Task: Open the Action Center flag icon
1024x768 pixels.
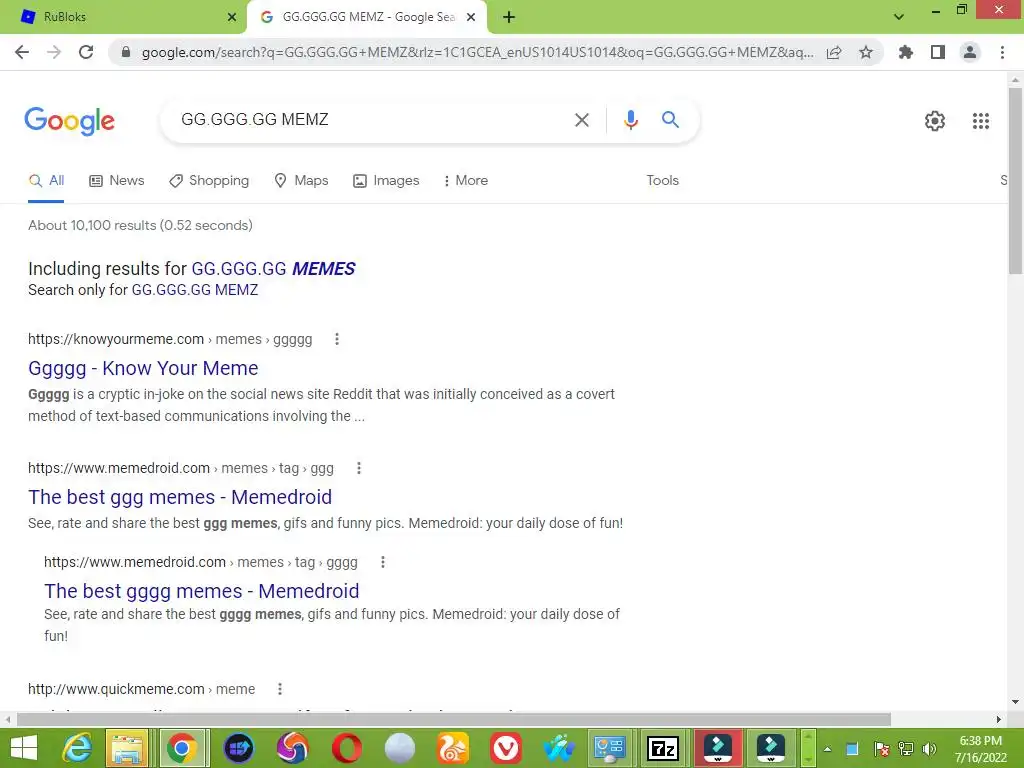Action: pyautogui.click(x=881, y=749)
